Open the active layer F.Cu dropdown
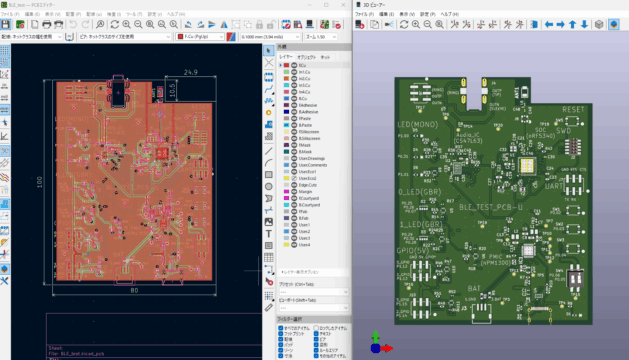Image resolution: width=629 pixels, height=360 pixels. 200,37
